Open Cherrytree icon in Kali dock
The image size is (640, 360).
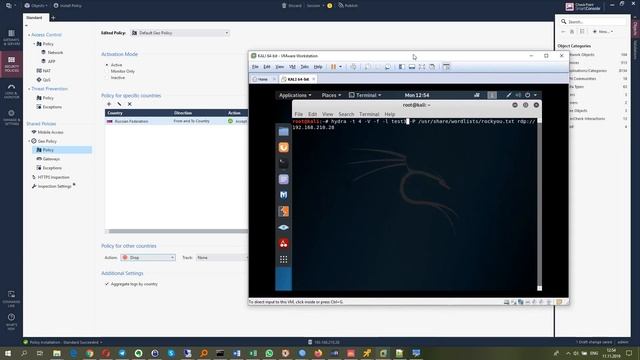[x=283, y=243]
